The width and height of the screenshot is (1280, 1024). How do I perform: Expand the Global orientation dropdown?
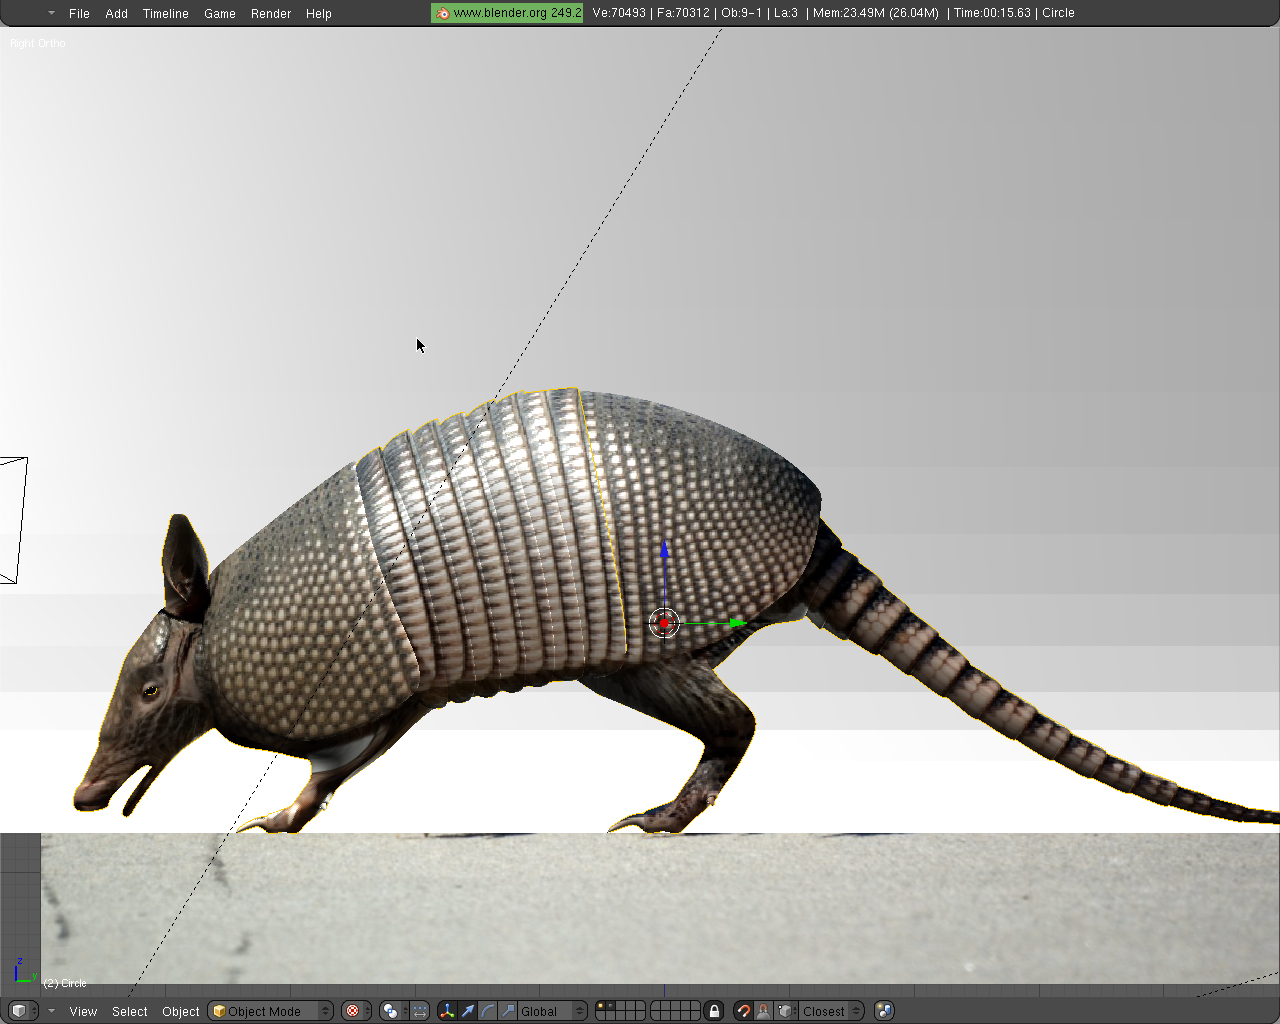pos(552,1011)
